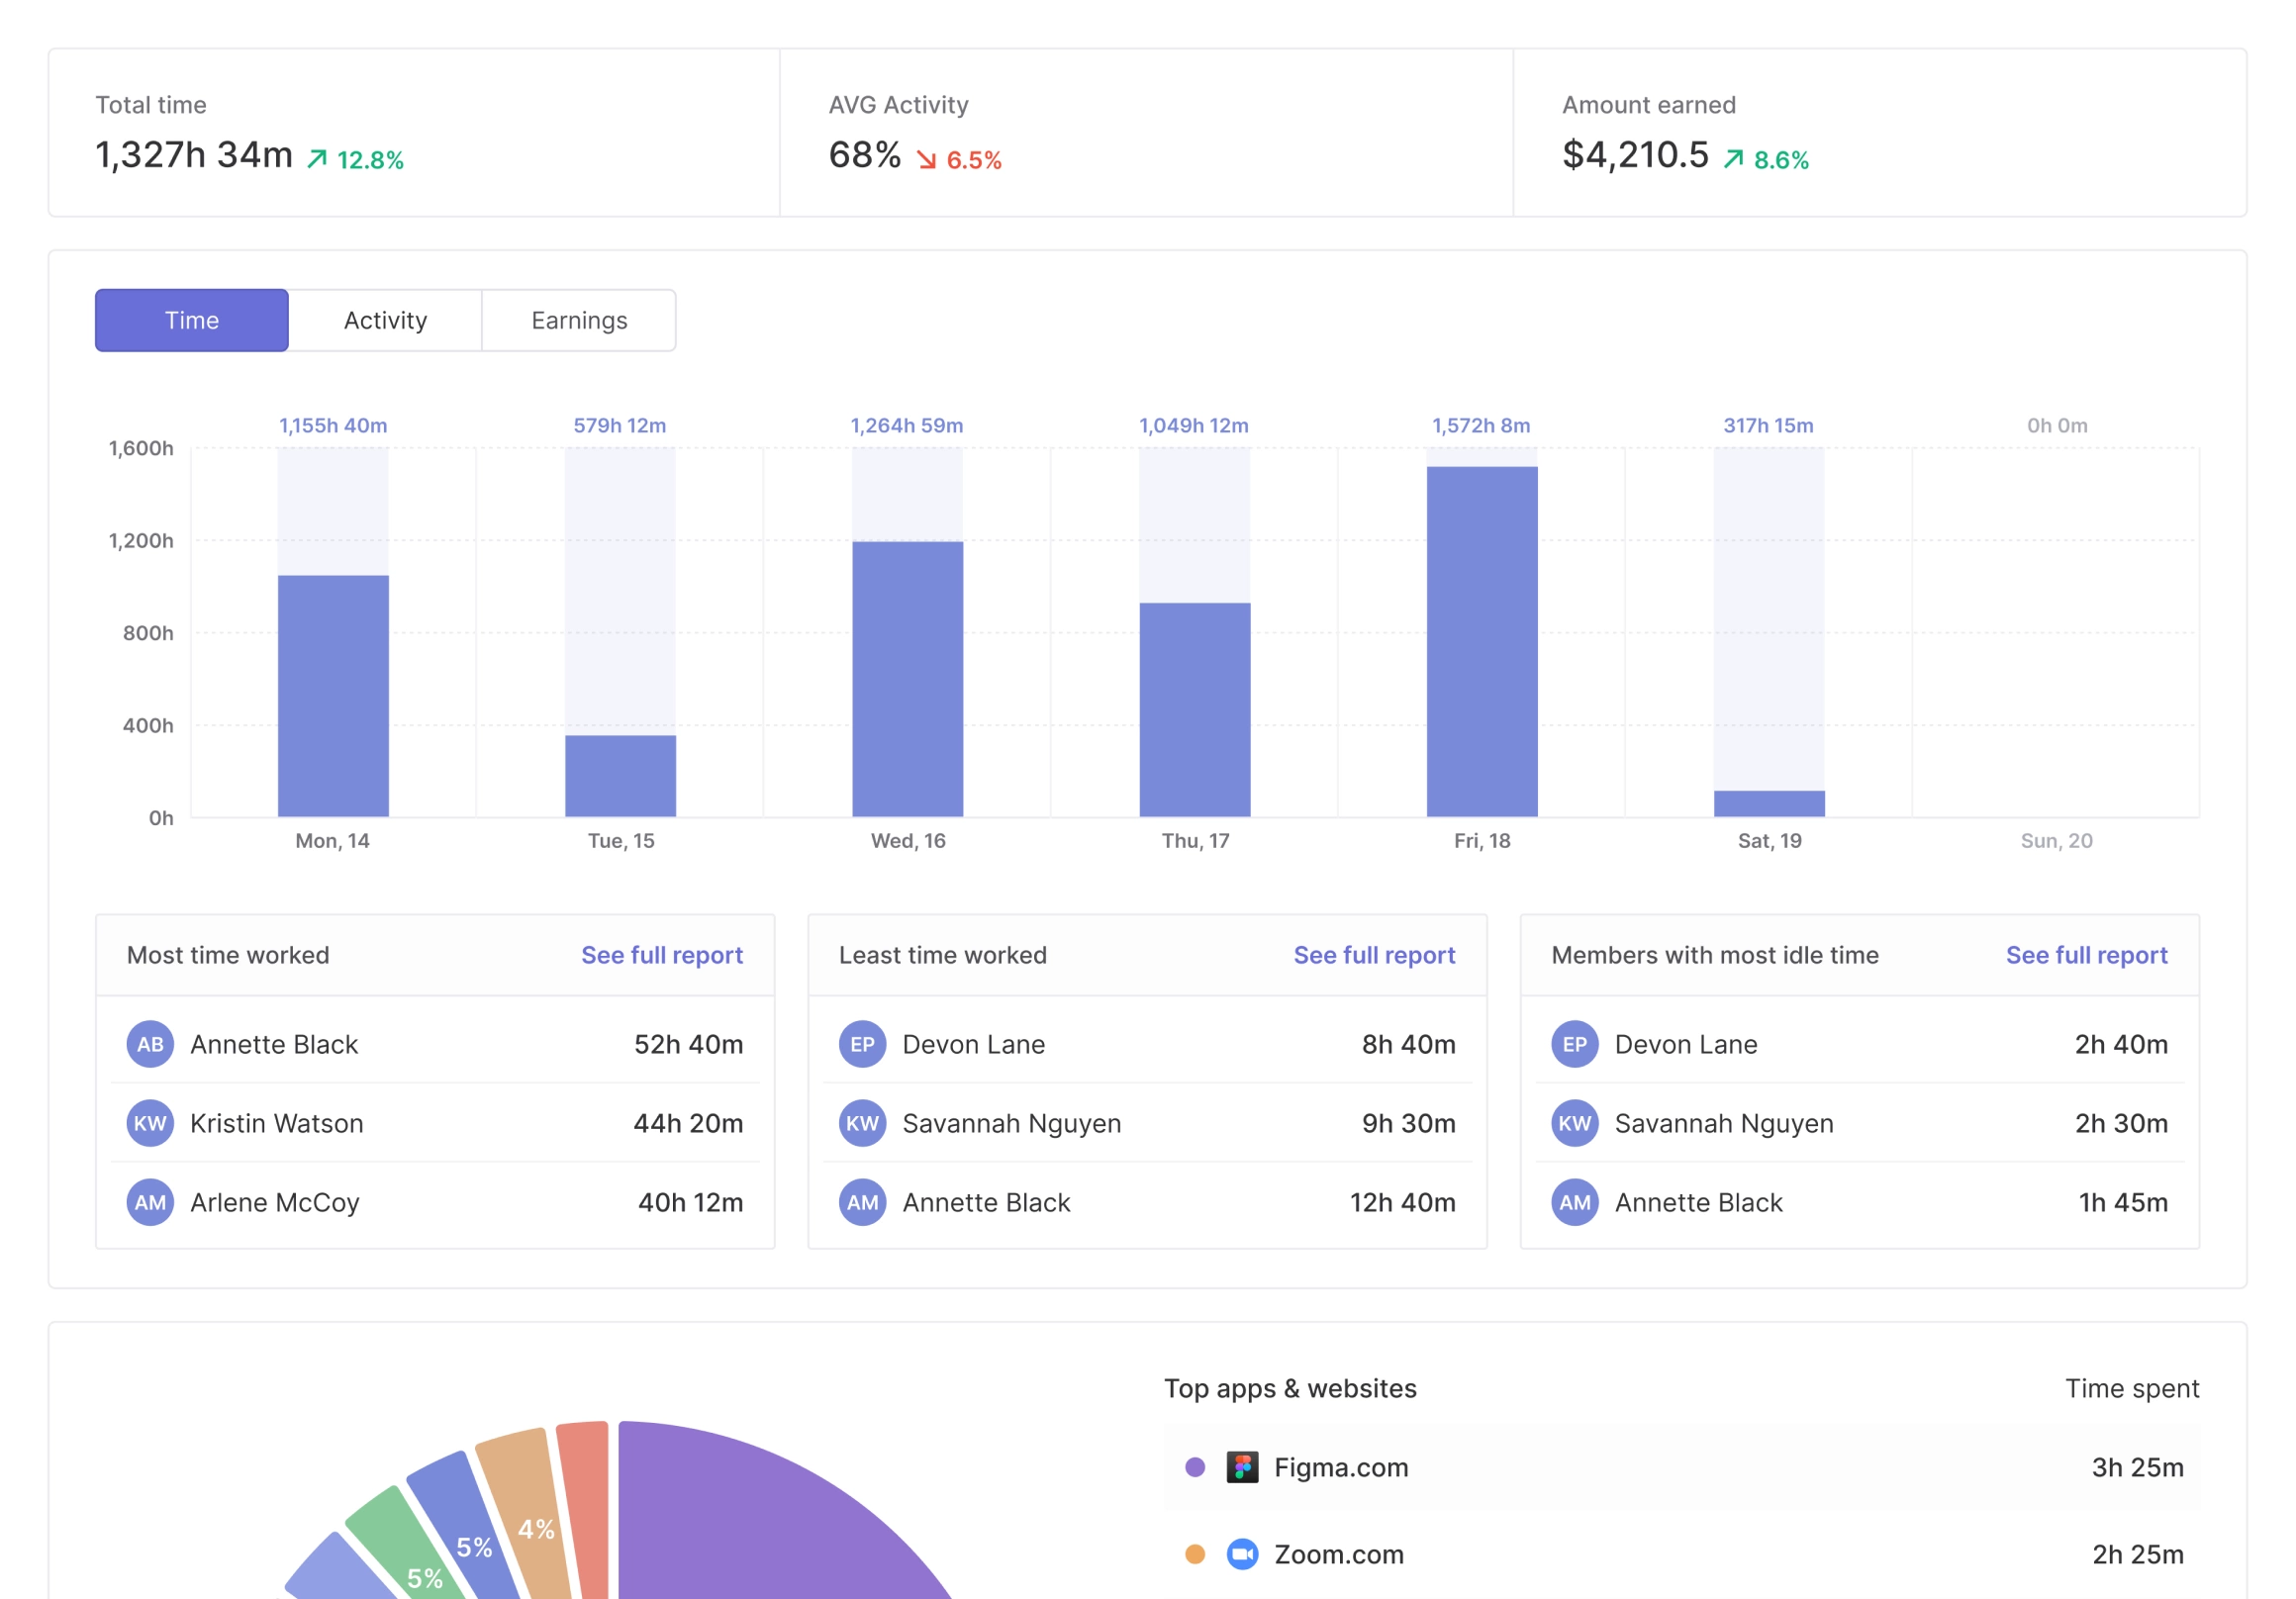The width and height of the screenshot is (2296, 1599).
Task: Click the Figma.com row label
Action: click(1341, 1467)
